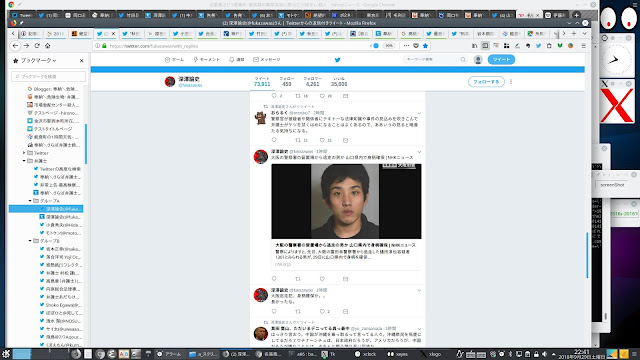Select the いいね 35,806 profile tab
The height and width of the screenshot is (360, 640).
(339, 82)
